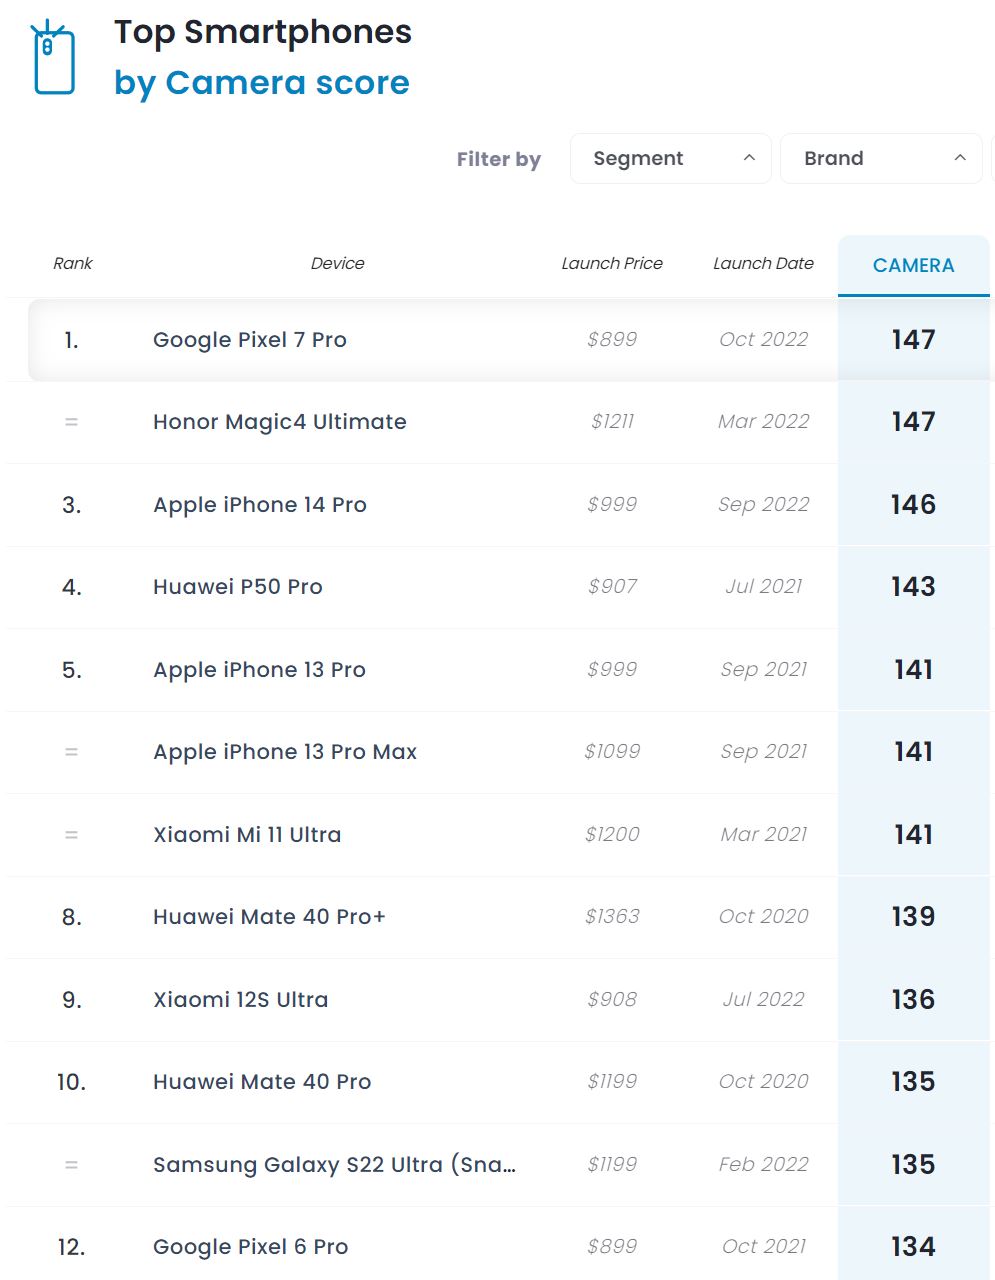
Task: Sort by Launch Price column header
Action: coord(612,264)
